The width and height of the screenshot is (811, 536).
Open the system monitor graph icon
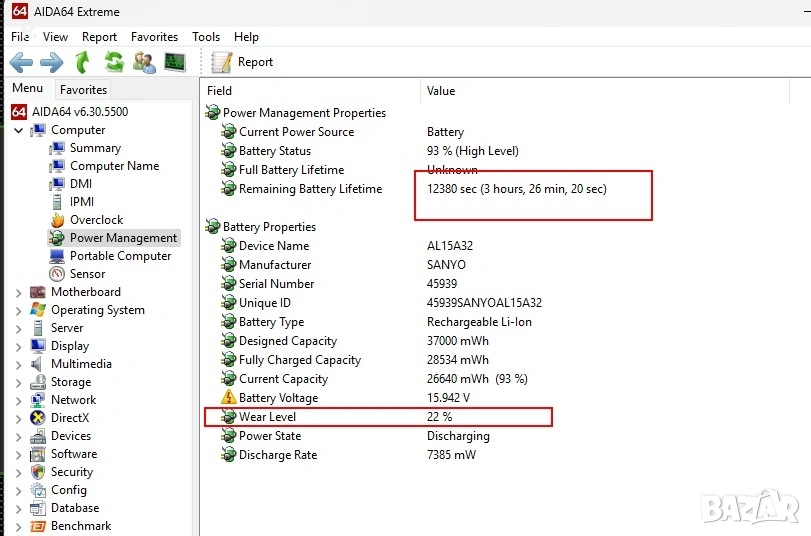pyautogui.click(x=175, y=62)
